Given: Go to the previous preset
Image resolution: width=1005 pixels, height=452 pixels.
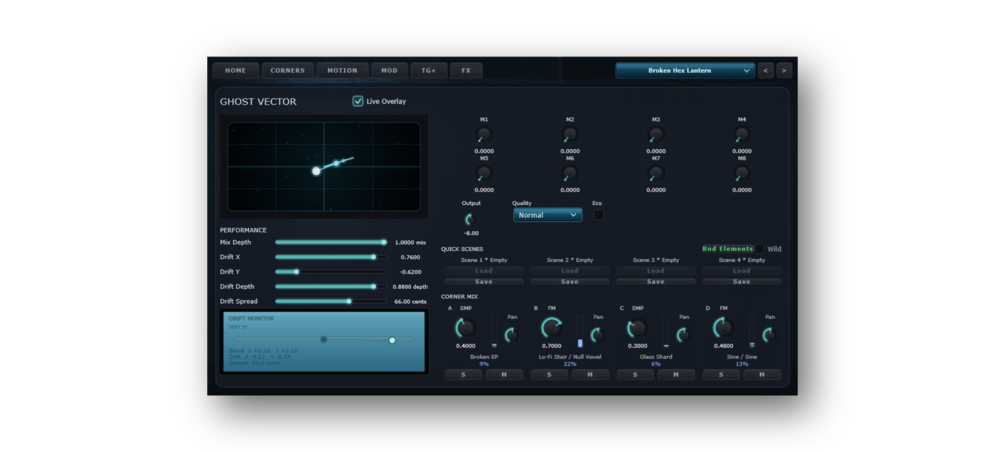Looking at the screenshot, I should click(765, 71).
